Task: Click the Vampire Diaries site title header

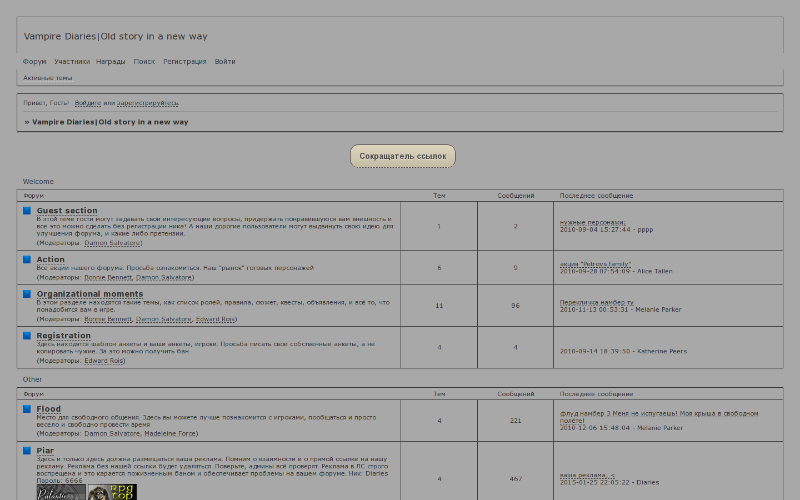Action: (116, 36)
